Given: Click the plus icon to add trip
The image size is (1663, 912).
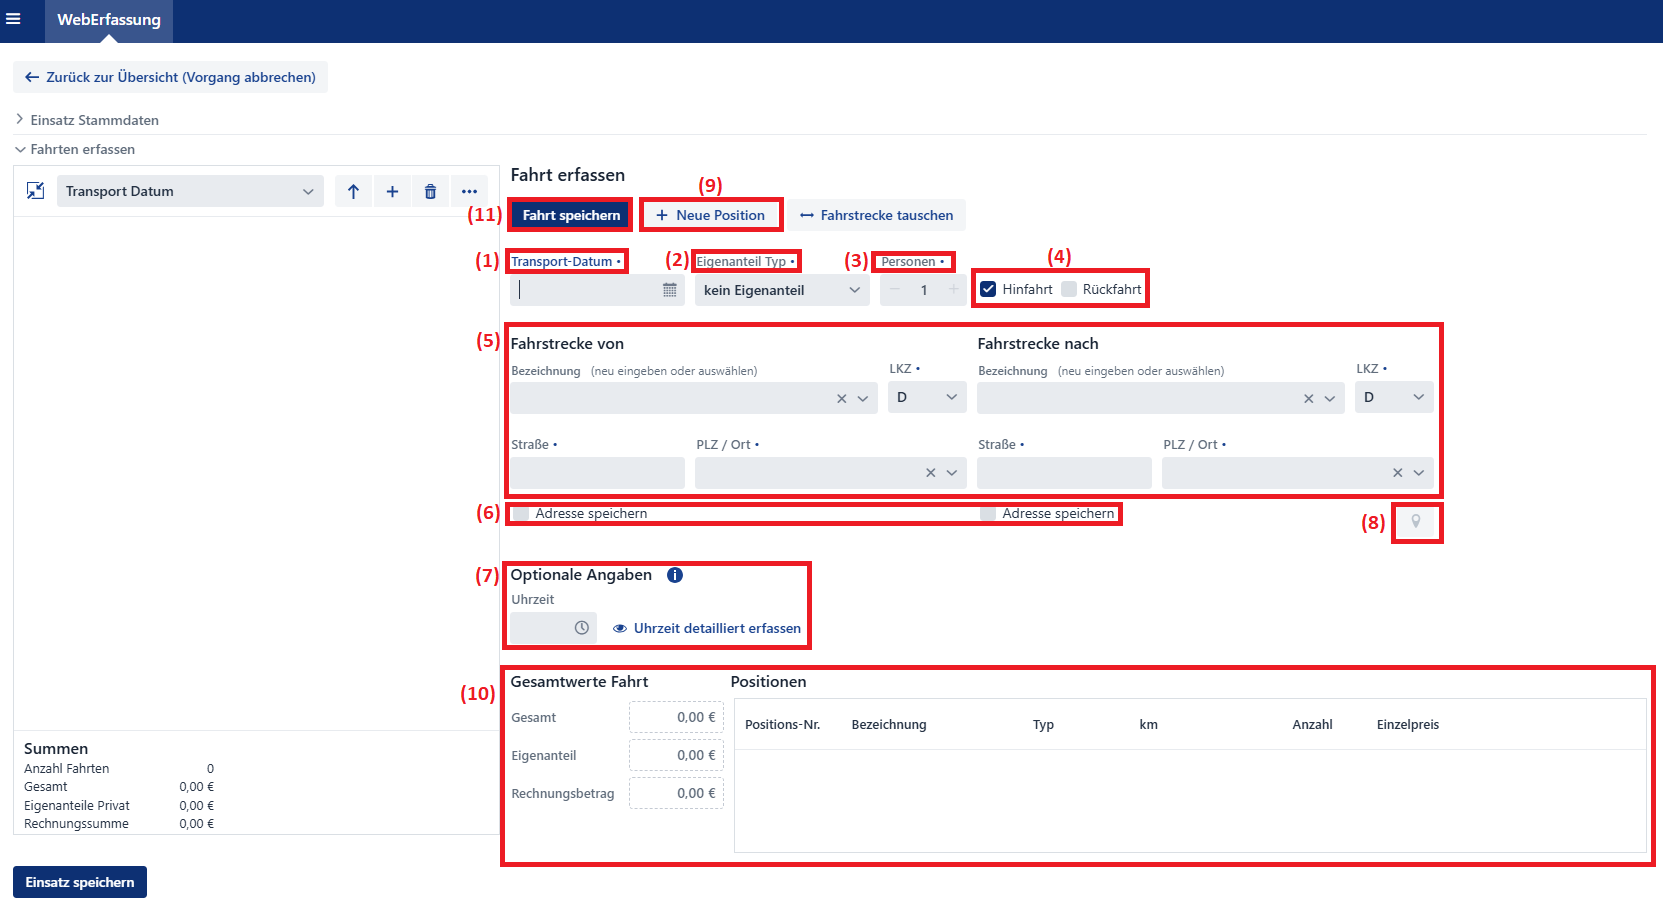Looking at the screenshot, I should (x=392, y=192).
